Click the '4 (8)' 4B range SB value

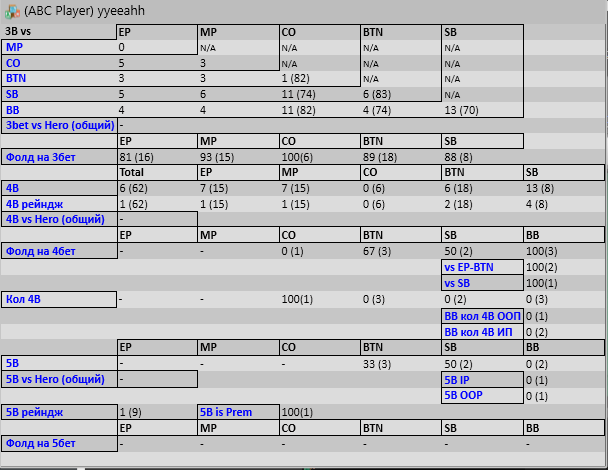537,204
